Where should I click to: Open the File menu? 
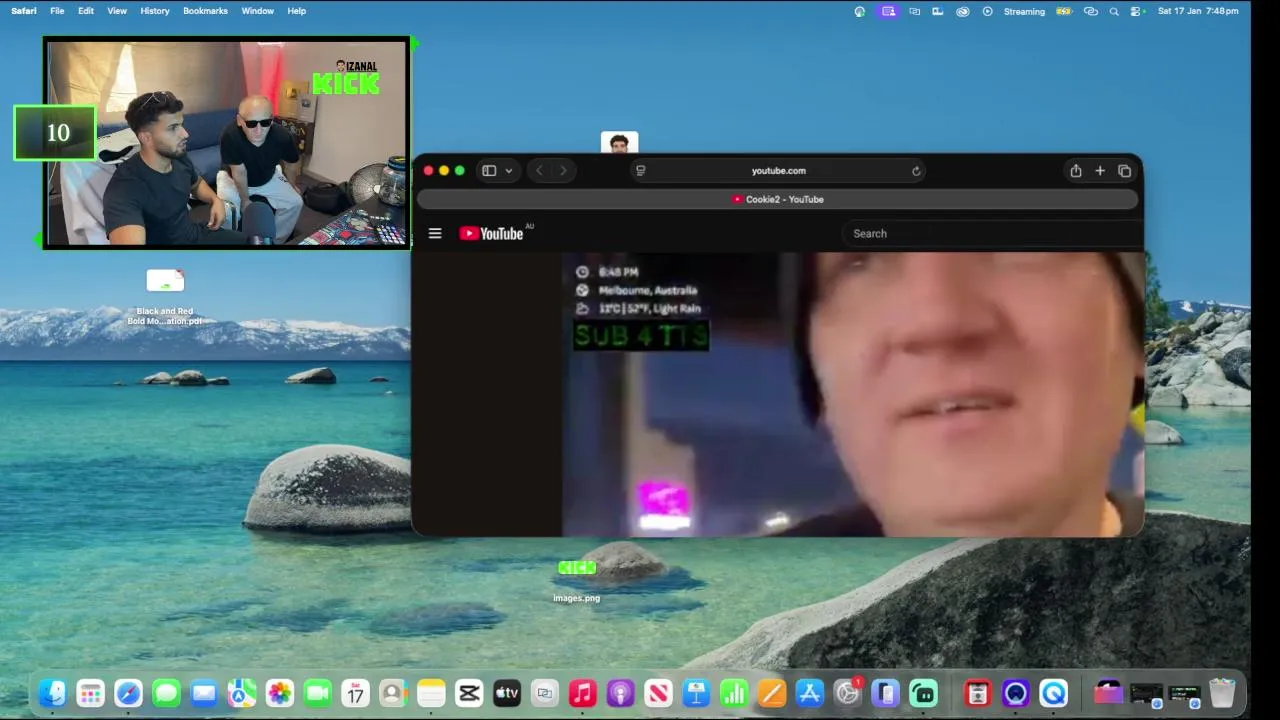click(x=57, y=11)
